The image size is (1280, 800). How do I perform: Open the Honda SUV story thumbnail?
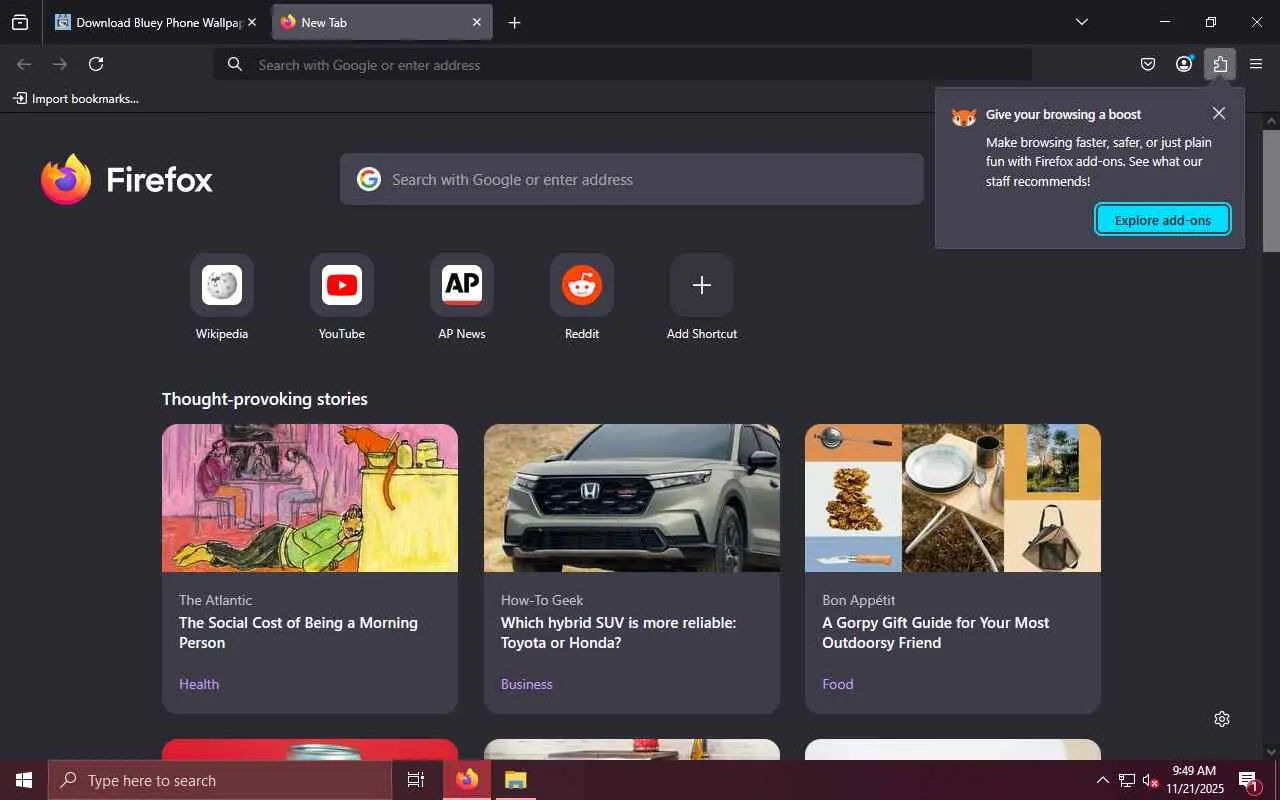coord(632,498)
